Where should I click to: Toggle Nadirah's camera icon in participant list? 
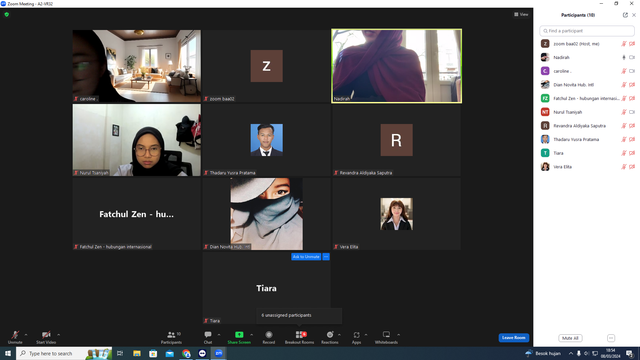(x=632, y=58)
